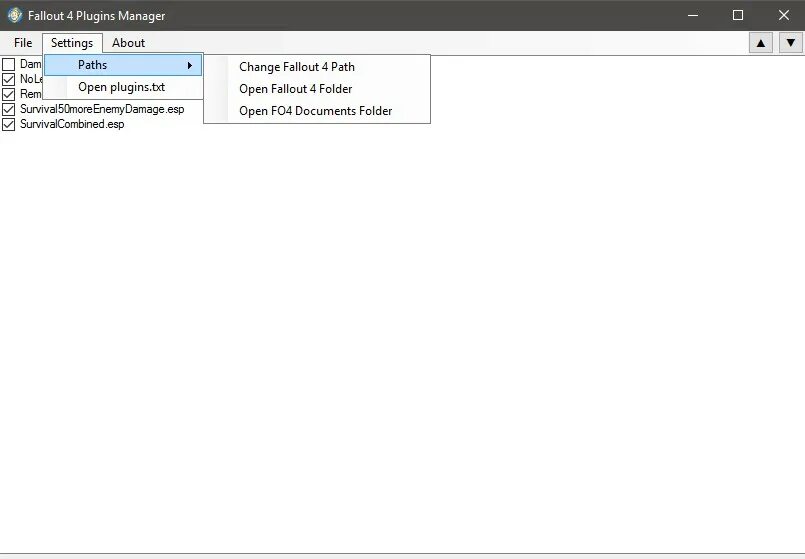Maximize the Plugins Manager window
Viewport: 805px width, 559px height.
pos(738,15)
